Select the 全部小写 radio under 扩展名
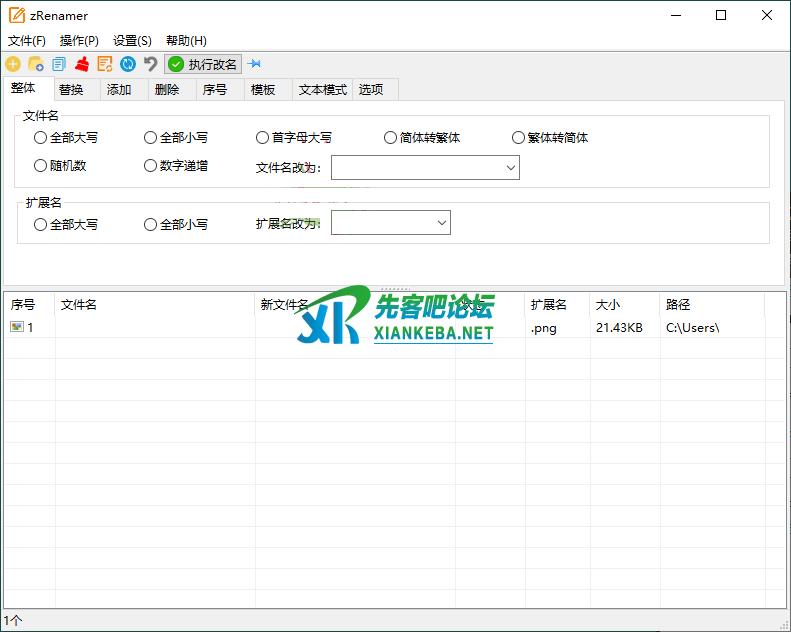This screenshot has width=791, height=632. tap(151, 225)
